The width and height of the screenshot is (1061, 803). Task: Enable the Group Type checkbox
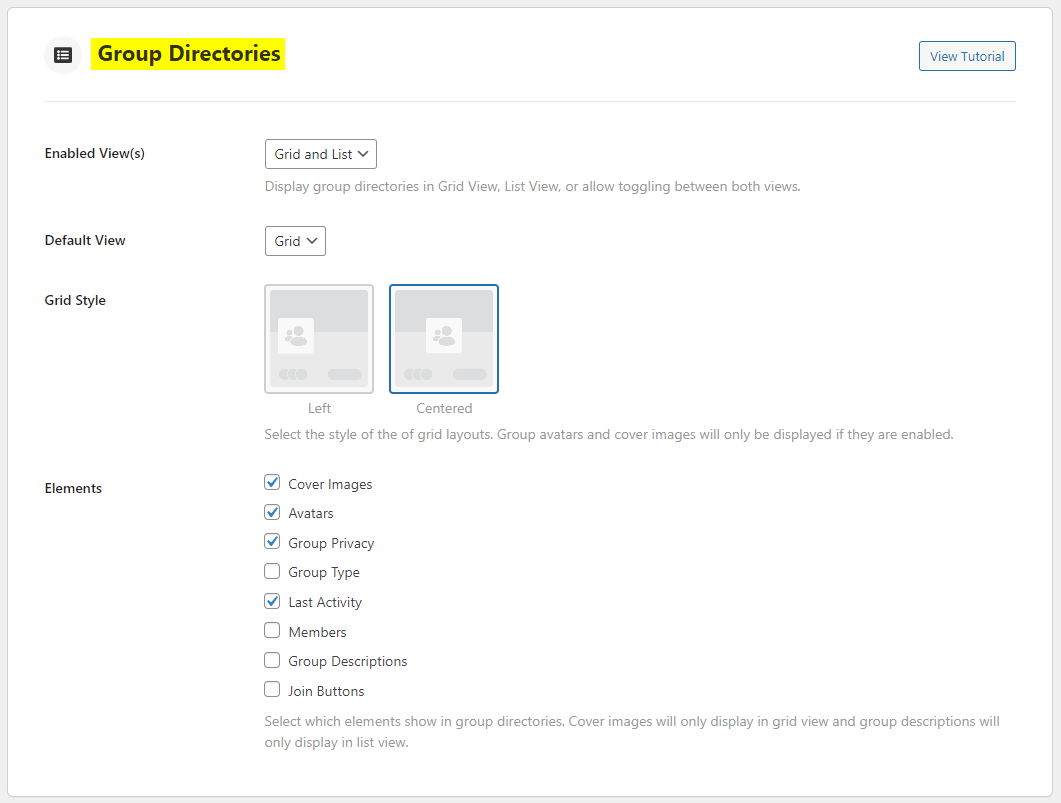tap(272, 572)
